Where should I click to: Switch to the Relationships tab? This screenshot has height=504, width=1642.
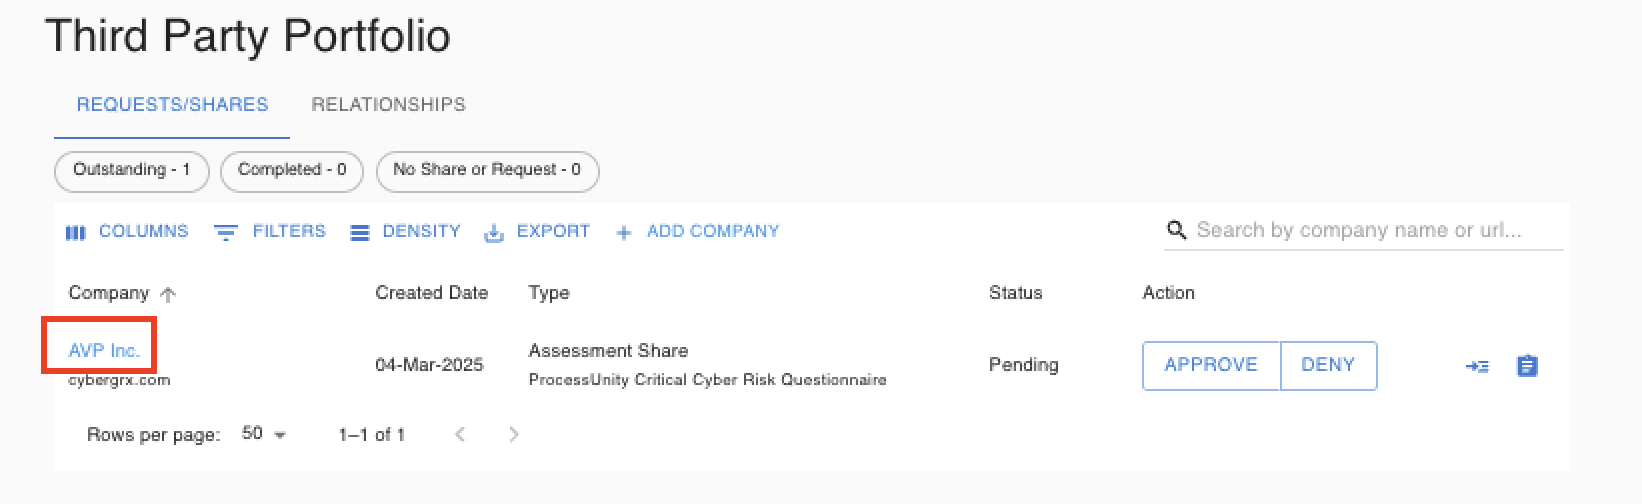(388, 105)
